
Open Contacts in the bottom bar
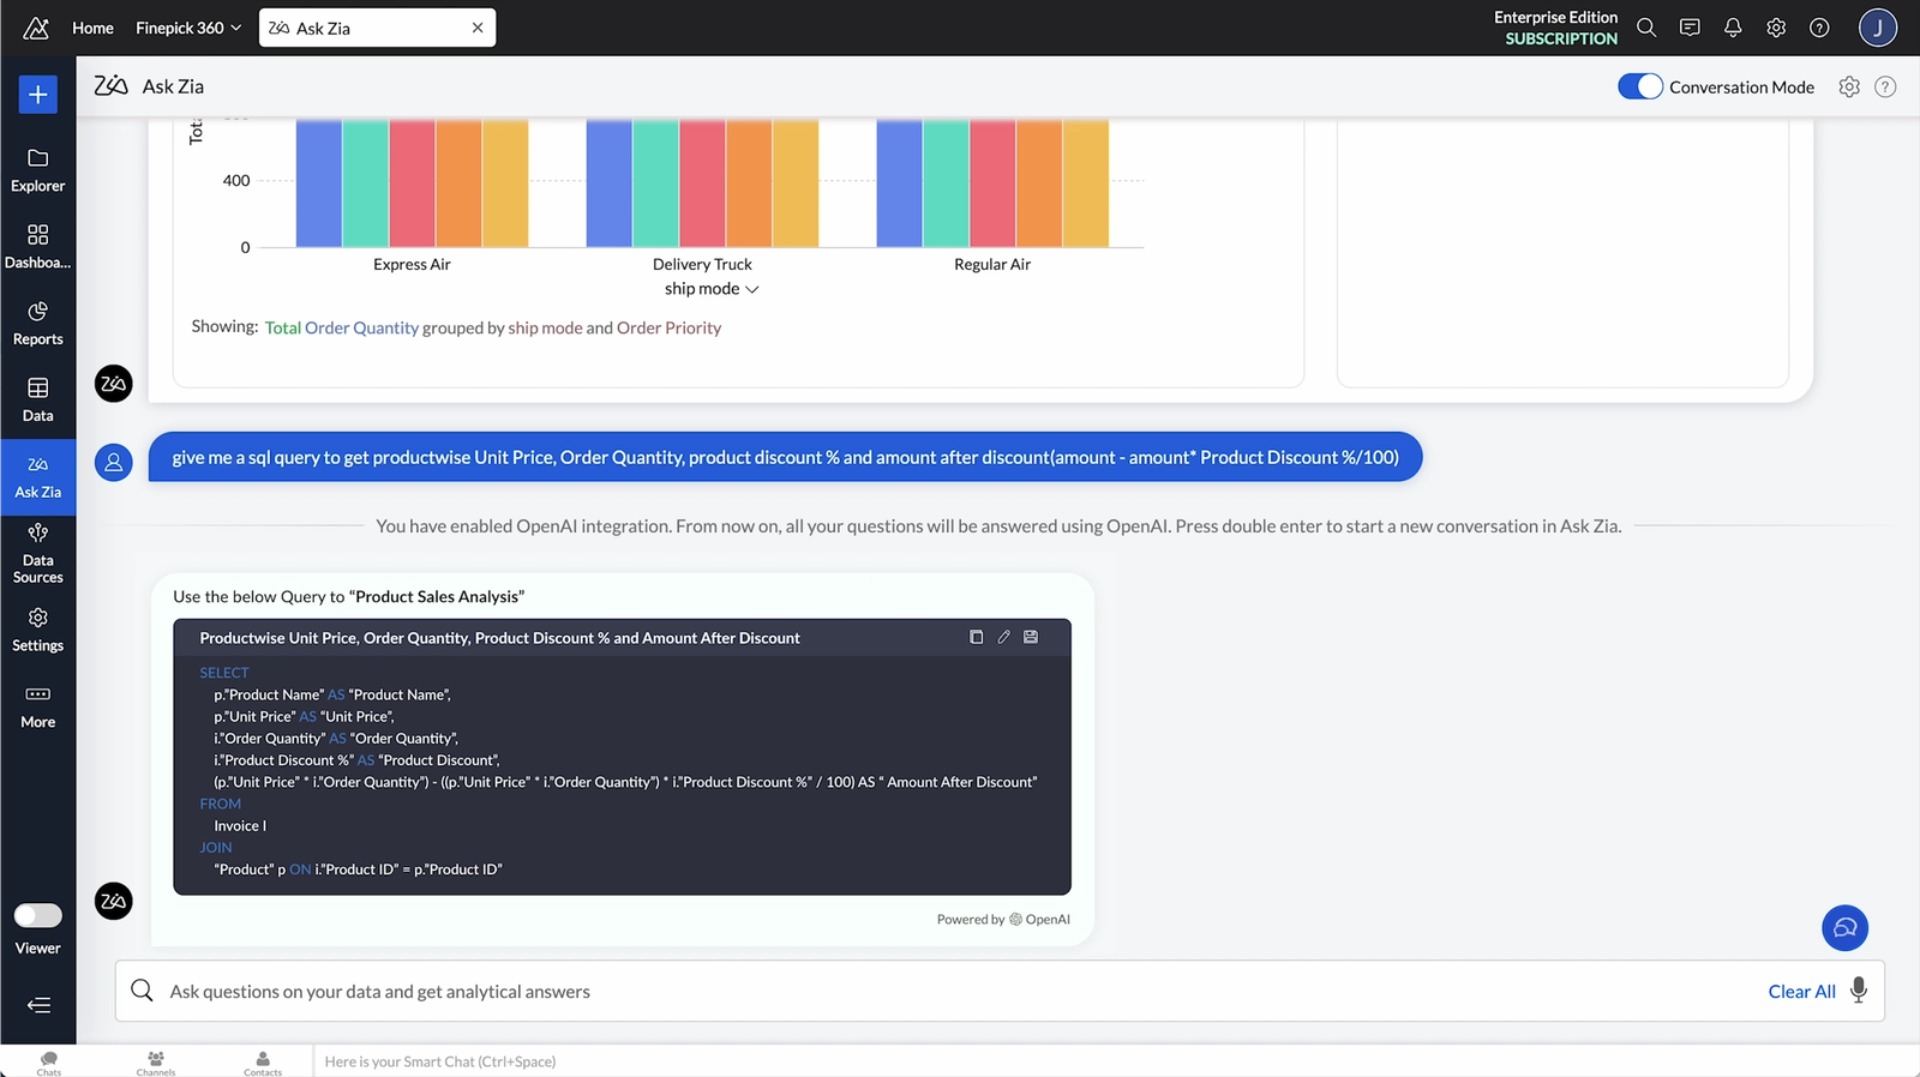tap(262, 1063)
